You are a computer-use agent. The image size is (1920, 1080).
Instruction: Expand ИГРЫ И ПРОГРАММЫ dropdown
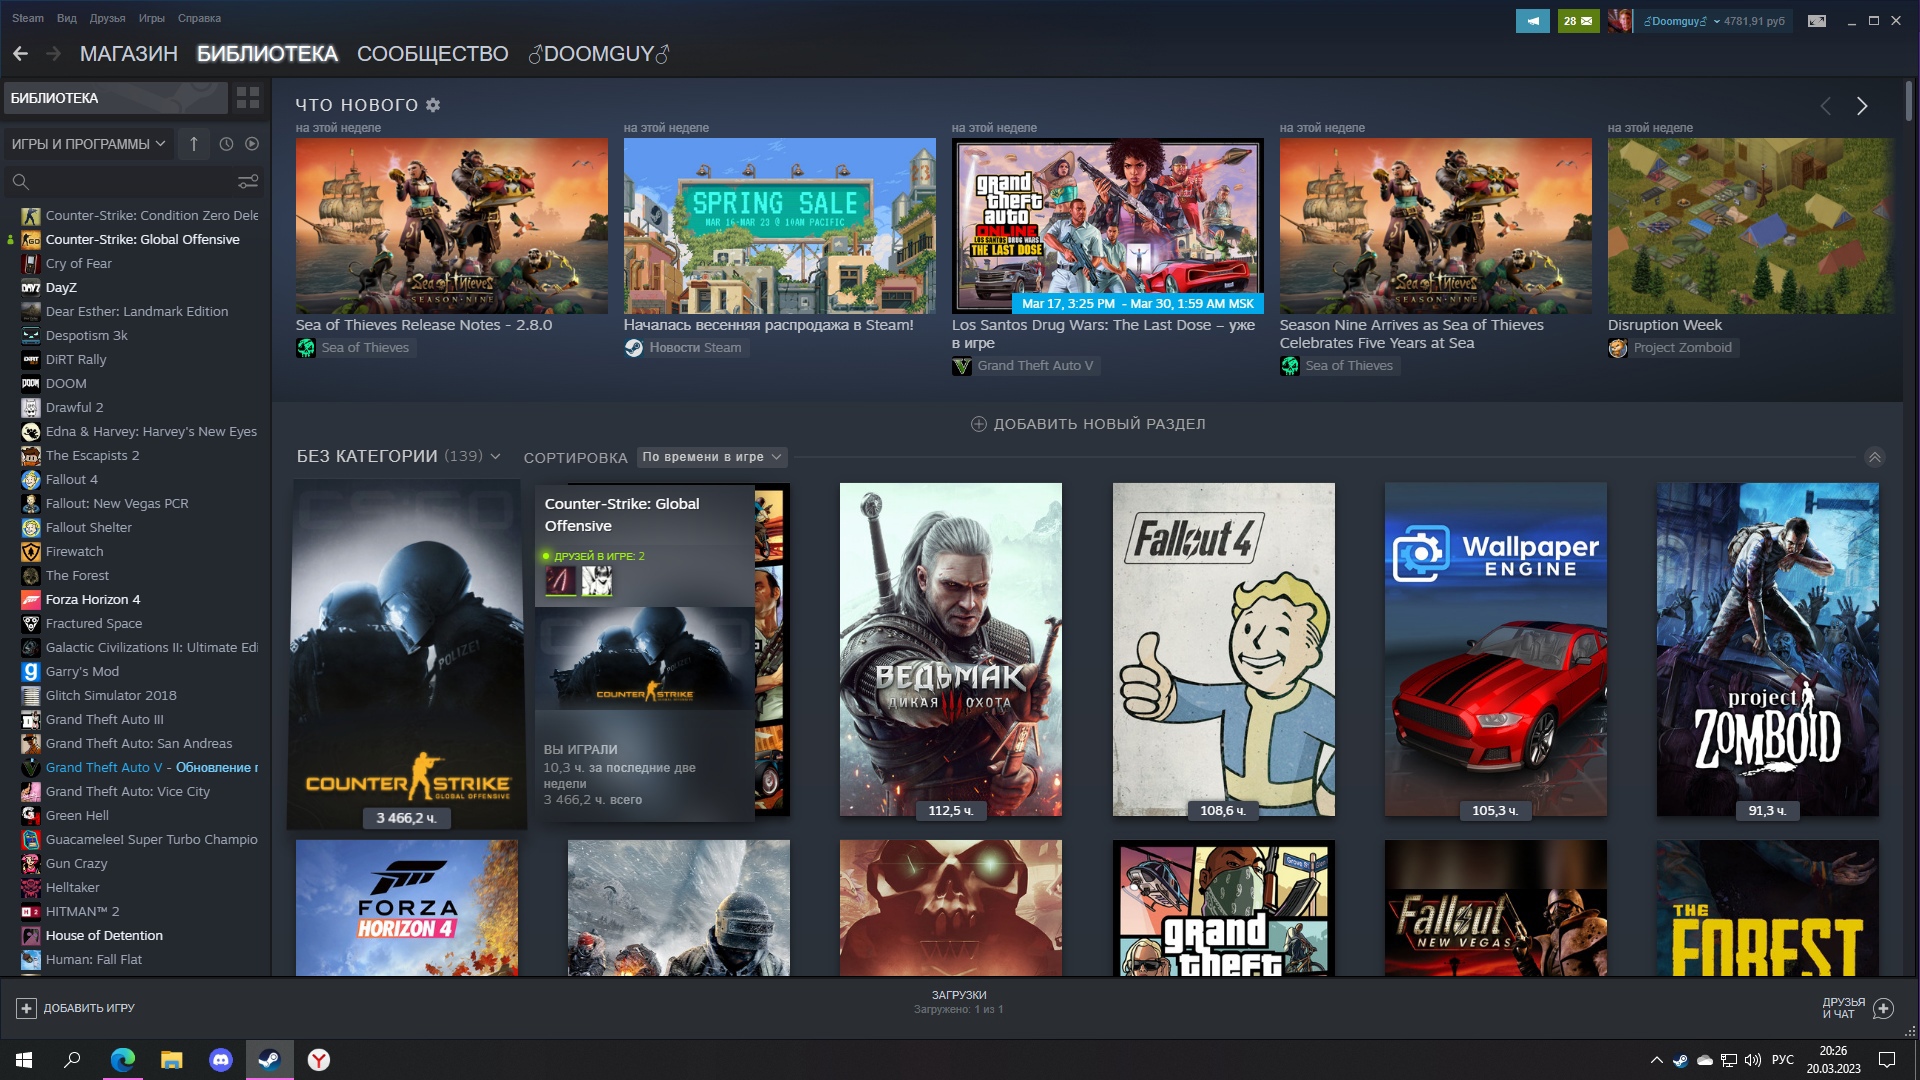point(88,144)
